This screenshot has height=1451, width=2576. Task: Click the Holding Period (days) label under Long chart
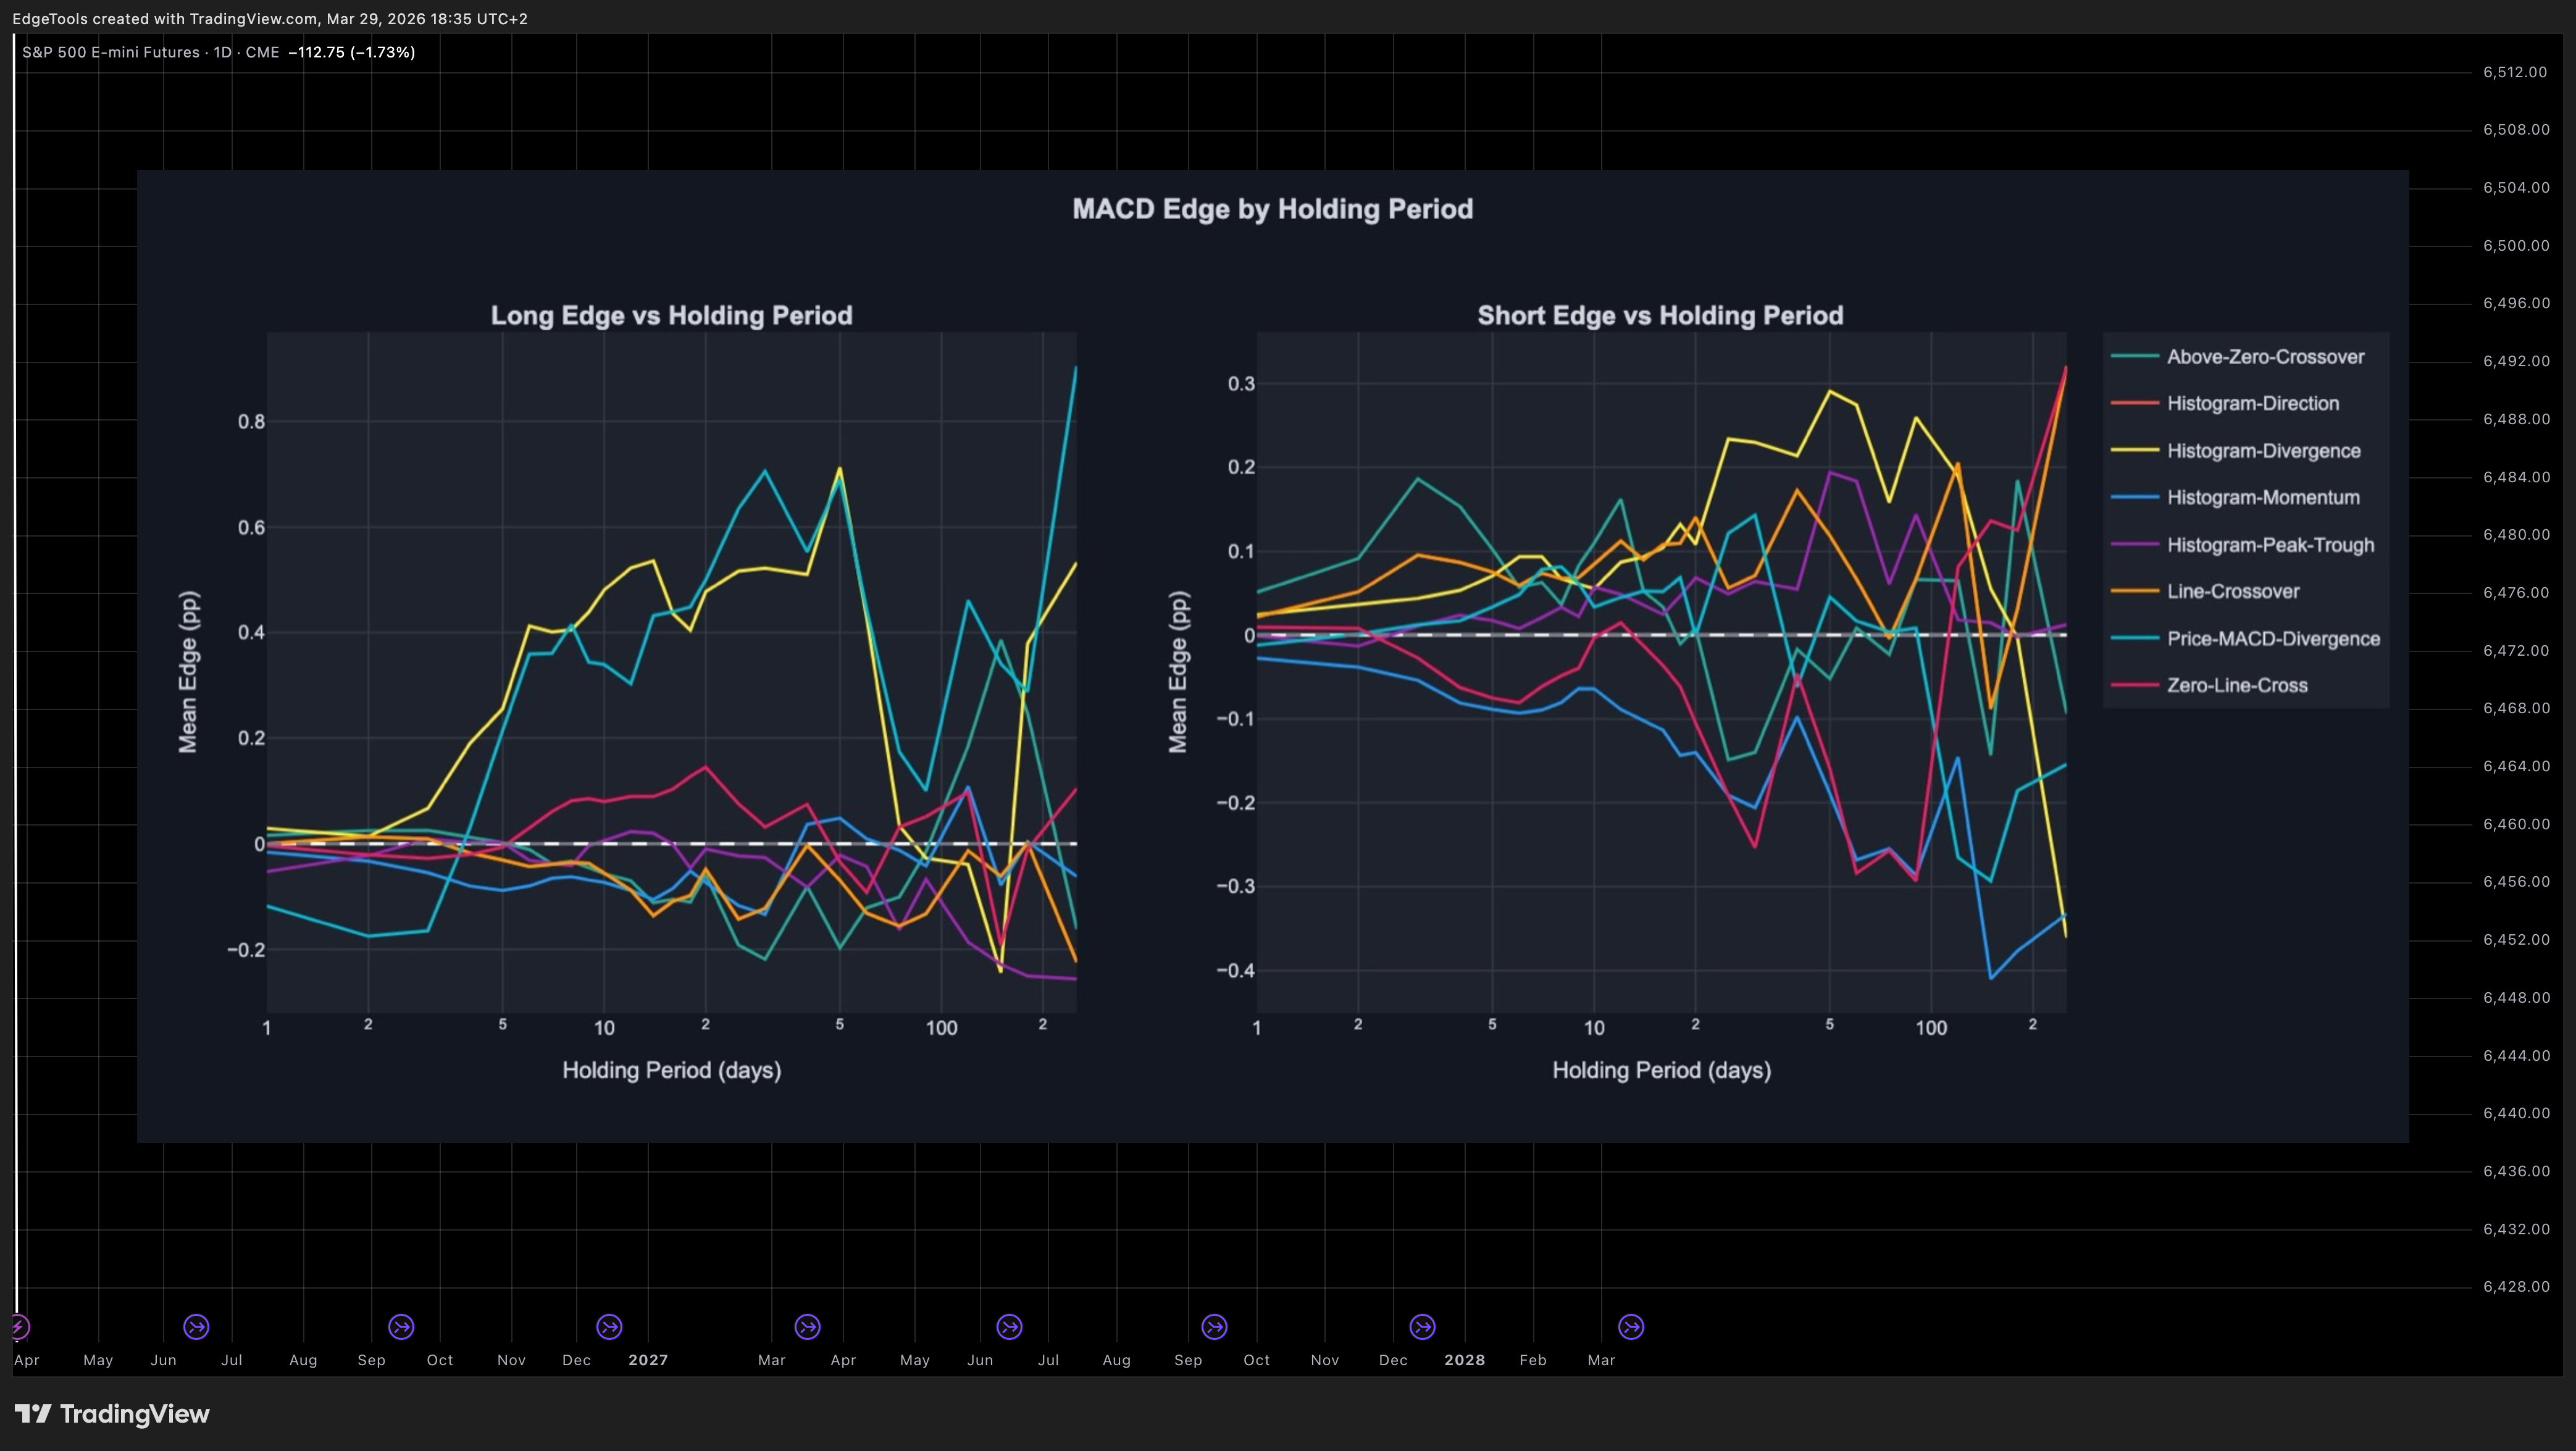click(x=672, y=1070)
